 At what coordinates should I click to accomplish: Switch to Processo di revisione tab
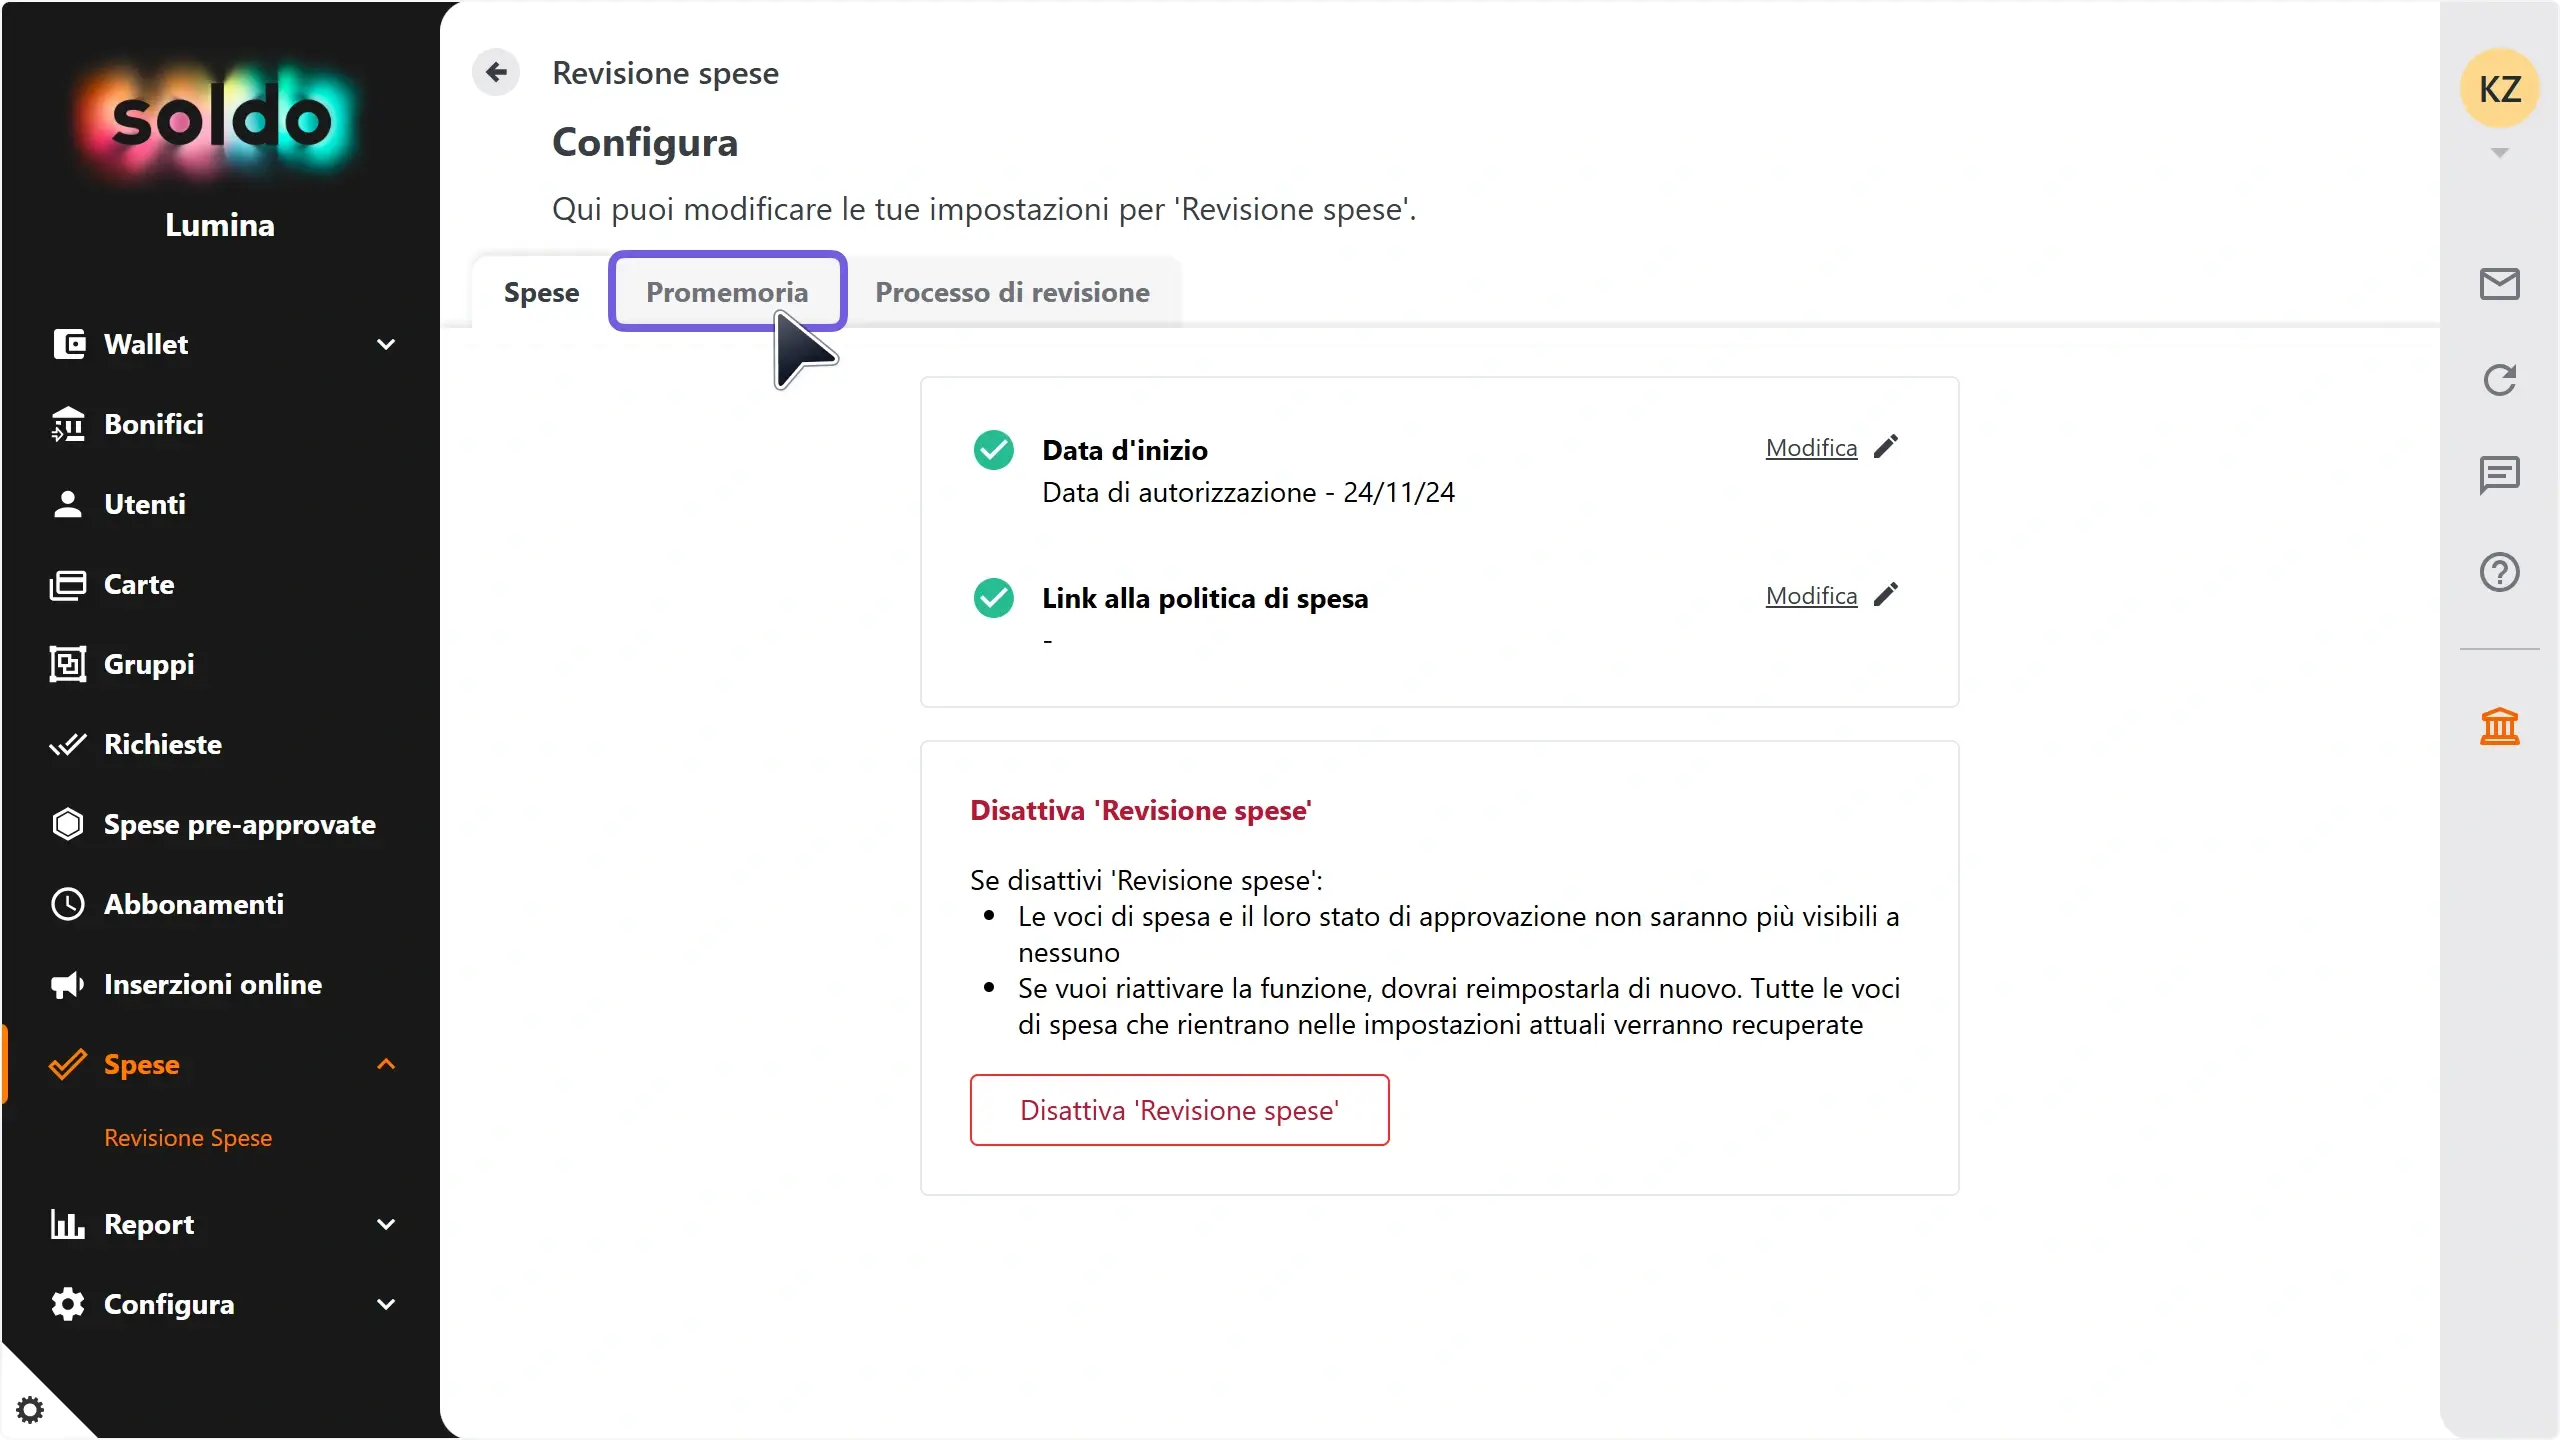tap(1012, 292)
